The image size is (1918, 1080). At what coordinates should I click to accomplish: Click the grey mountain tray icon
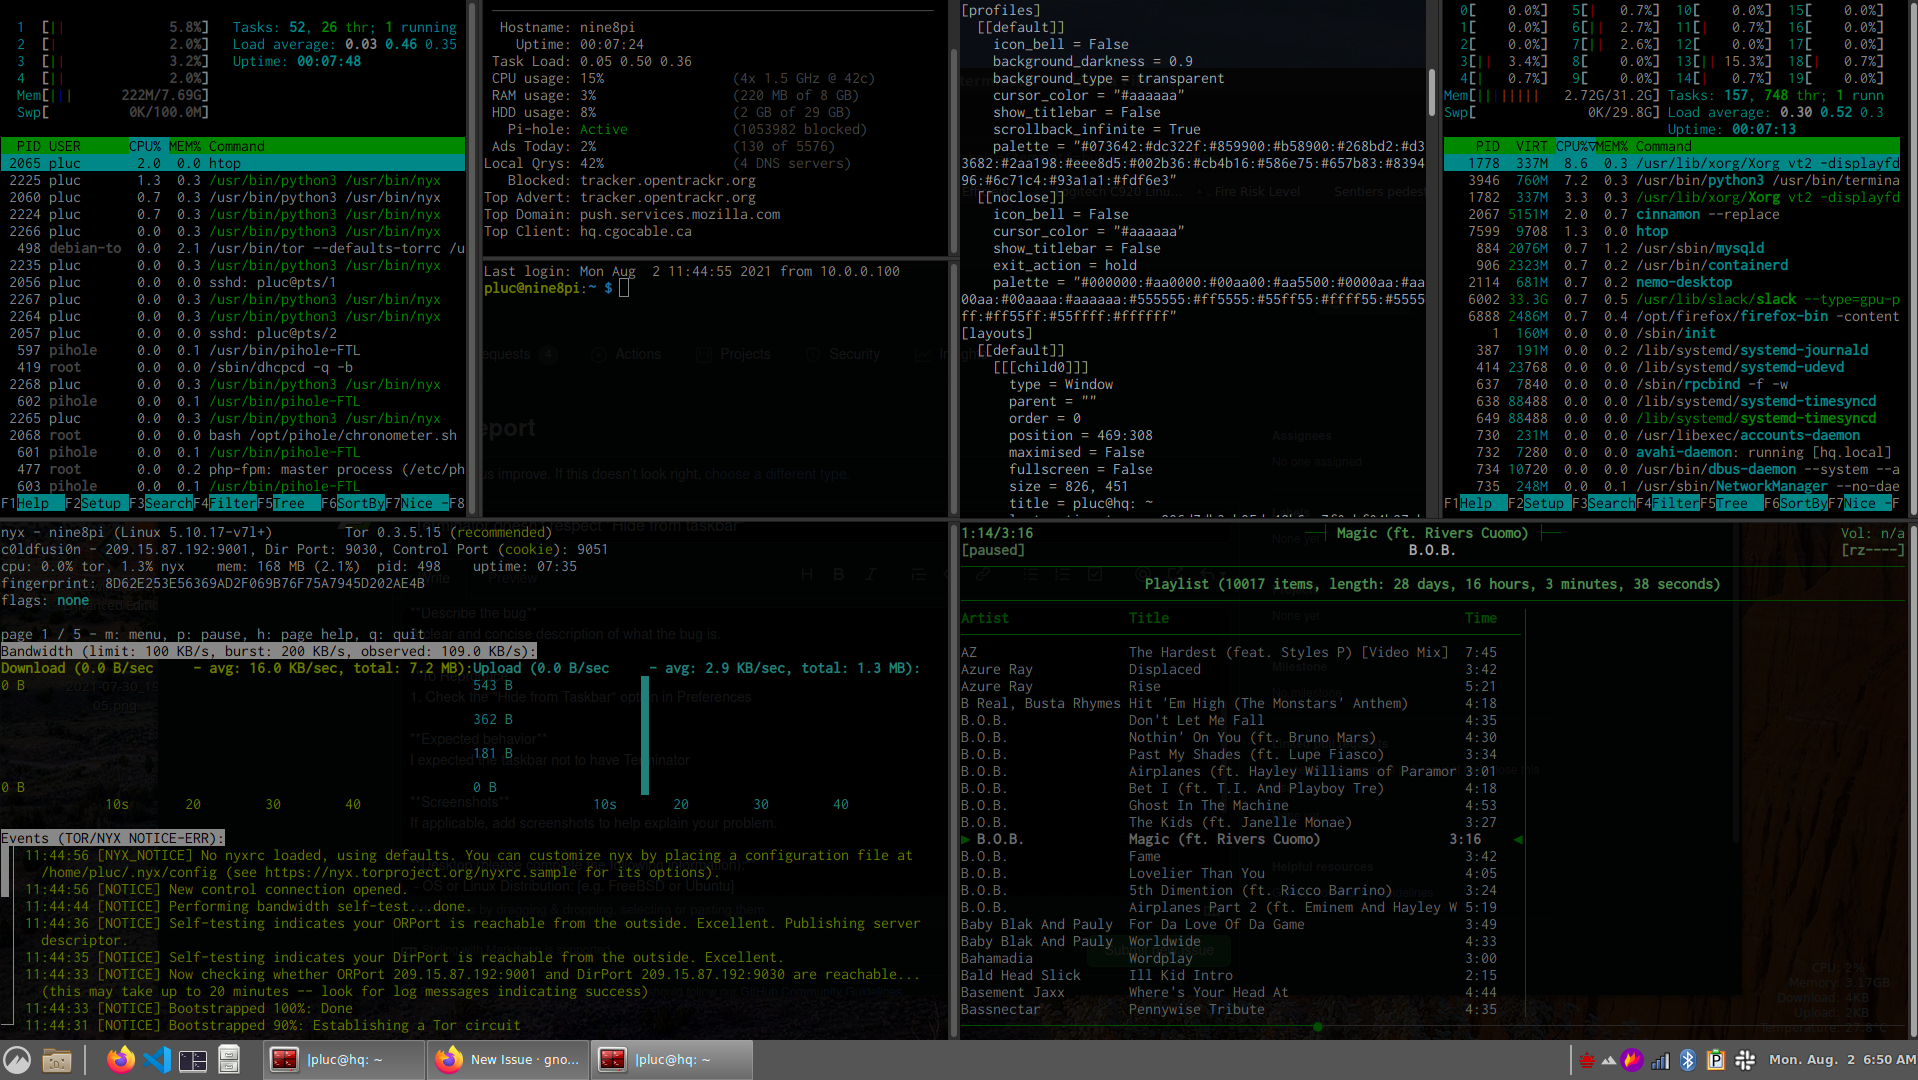pos(1609,1060)
